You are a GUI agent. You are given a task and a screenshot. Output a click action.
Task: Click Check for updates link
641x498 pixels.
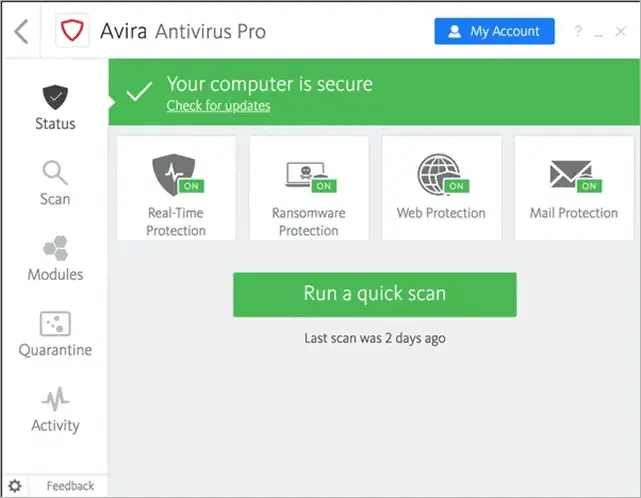218,106
